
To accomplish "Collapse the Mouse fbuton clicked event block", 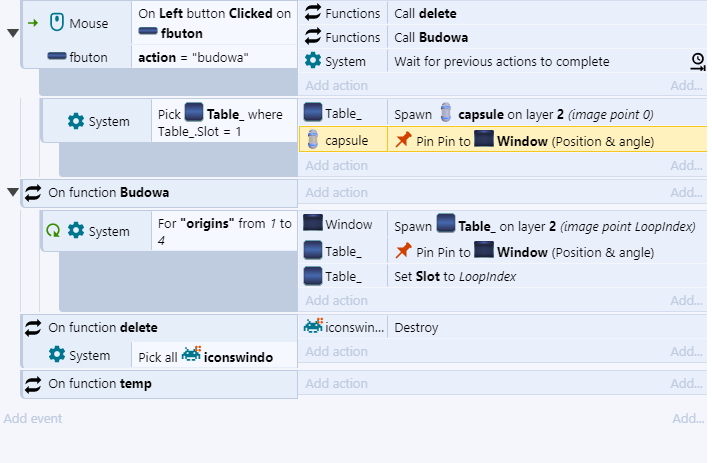I will [13, 33].
